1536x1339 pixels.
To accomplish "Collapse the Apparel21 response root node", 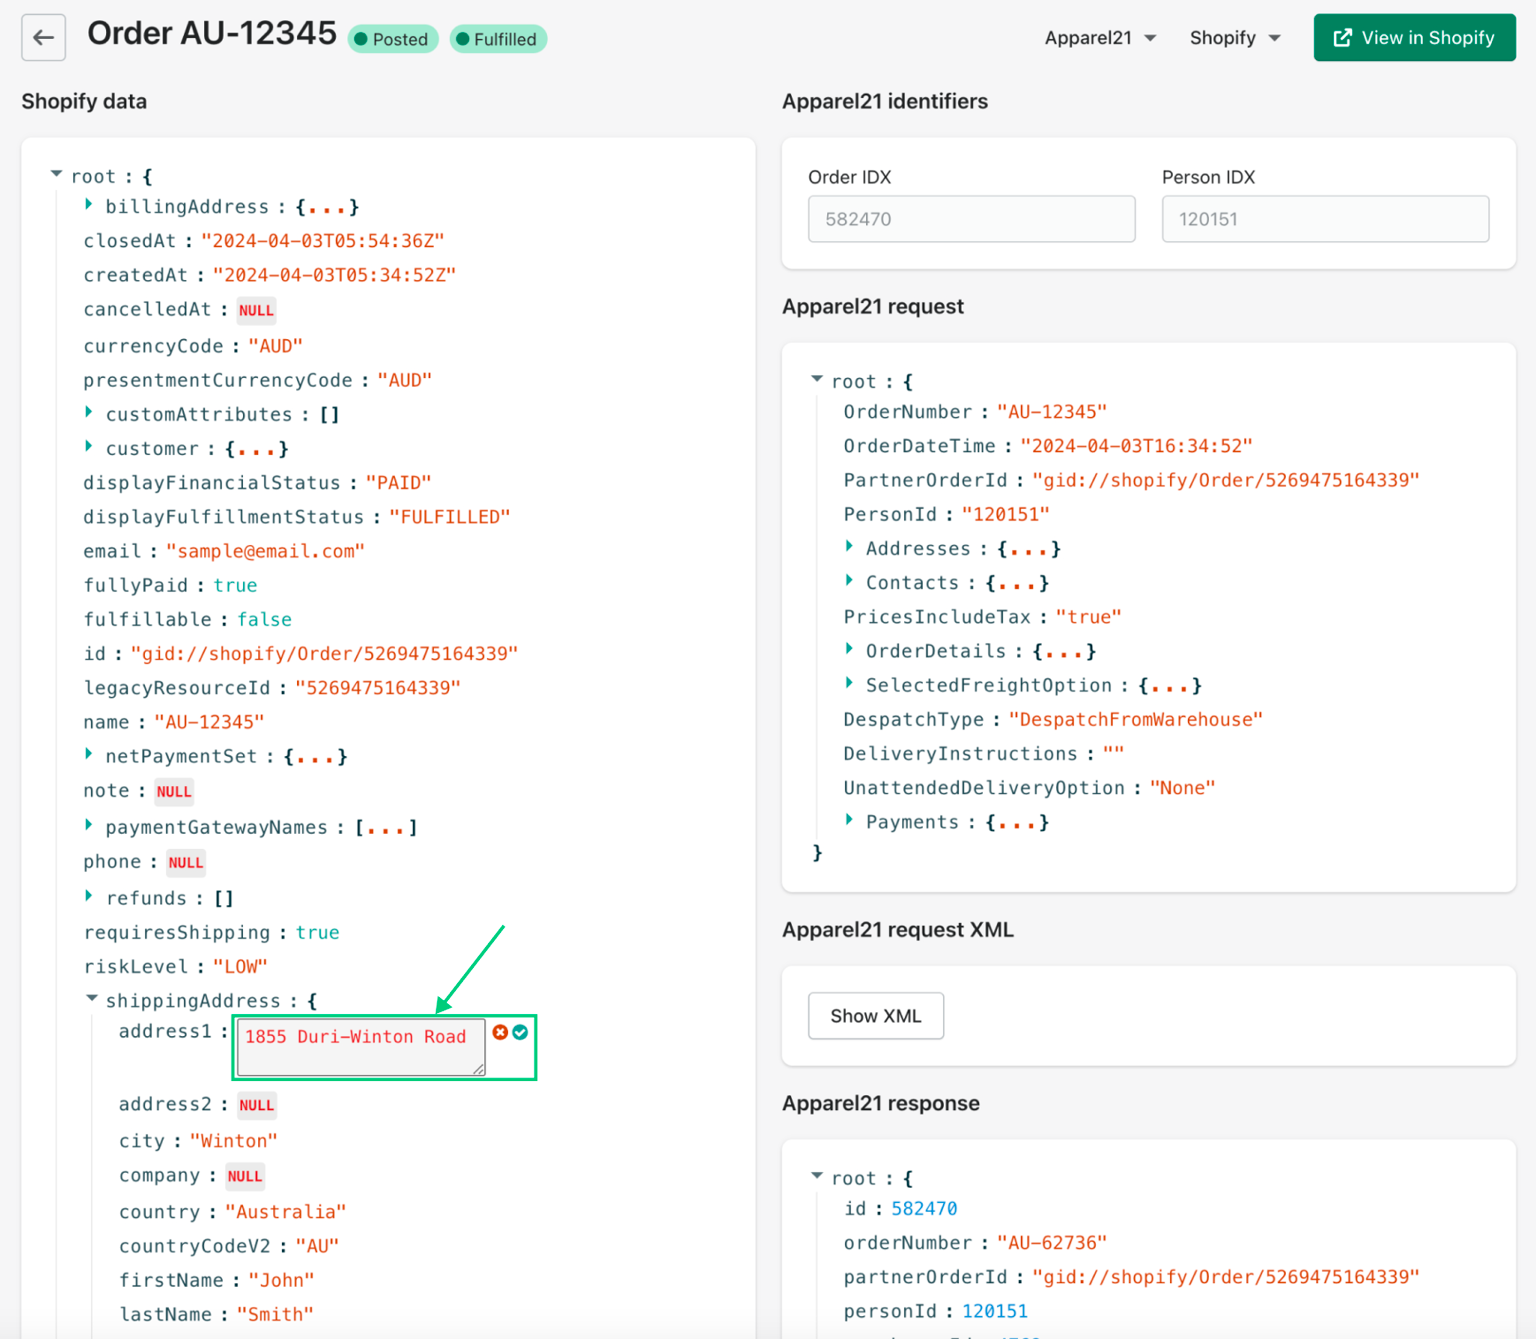I will point(817,1177).
